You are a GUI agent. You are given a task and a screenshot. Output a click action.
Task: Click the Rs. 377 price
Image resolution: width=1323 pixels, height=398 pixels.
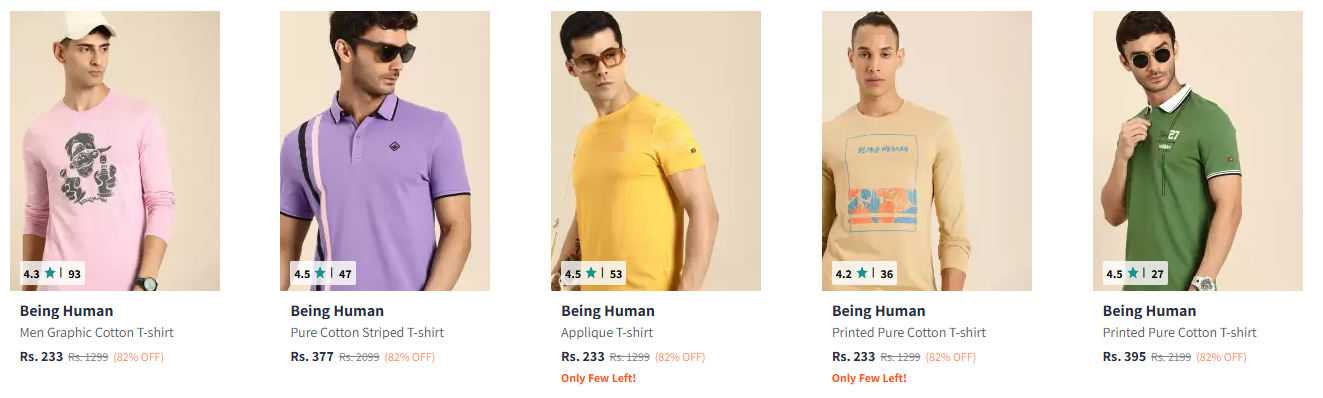(x=312, y=356)
